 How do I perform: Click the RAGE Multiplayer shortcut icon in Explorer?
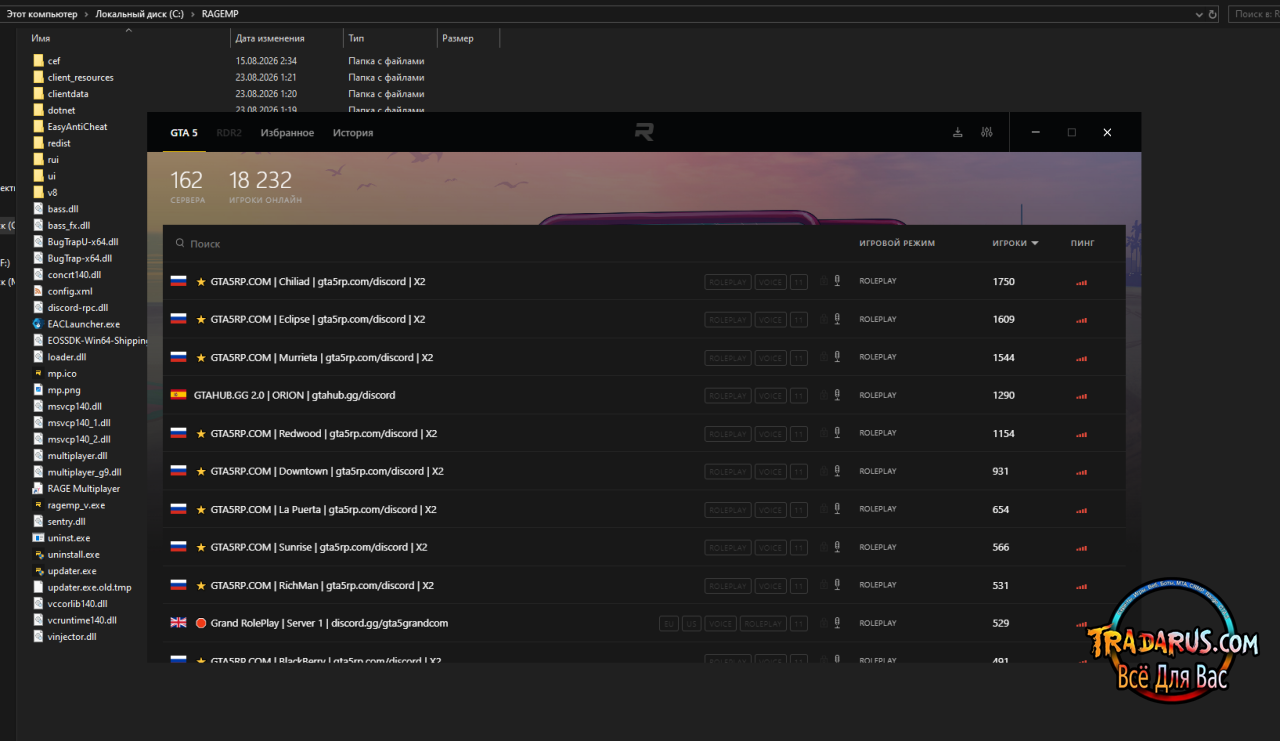[x=38, y=488]
